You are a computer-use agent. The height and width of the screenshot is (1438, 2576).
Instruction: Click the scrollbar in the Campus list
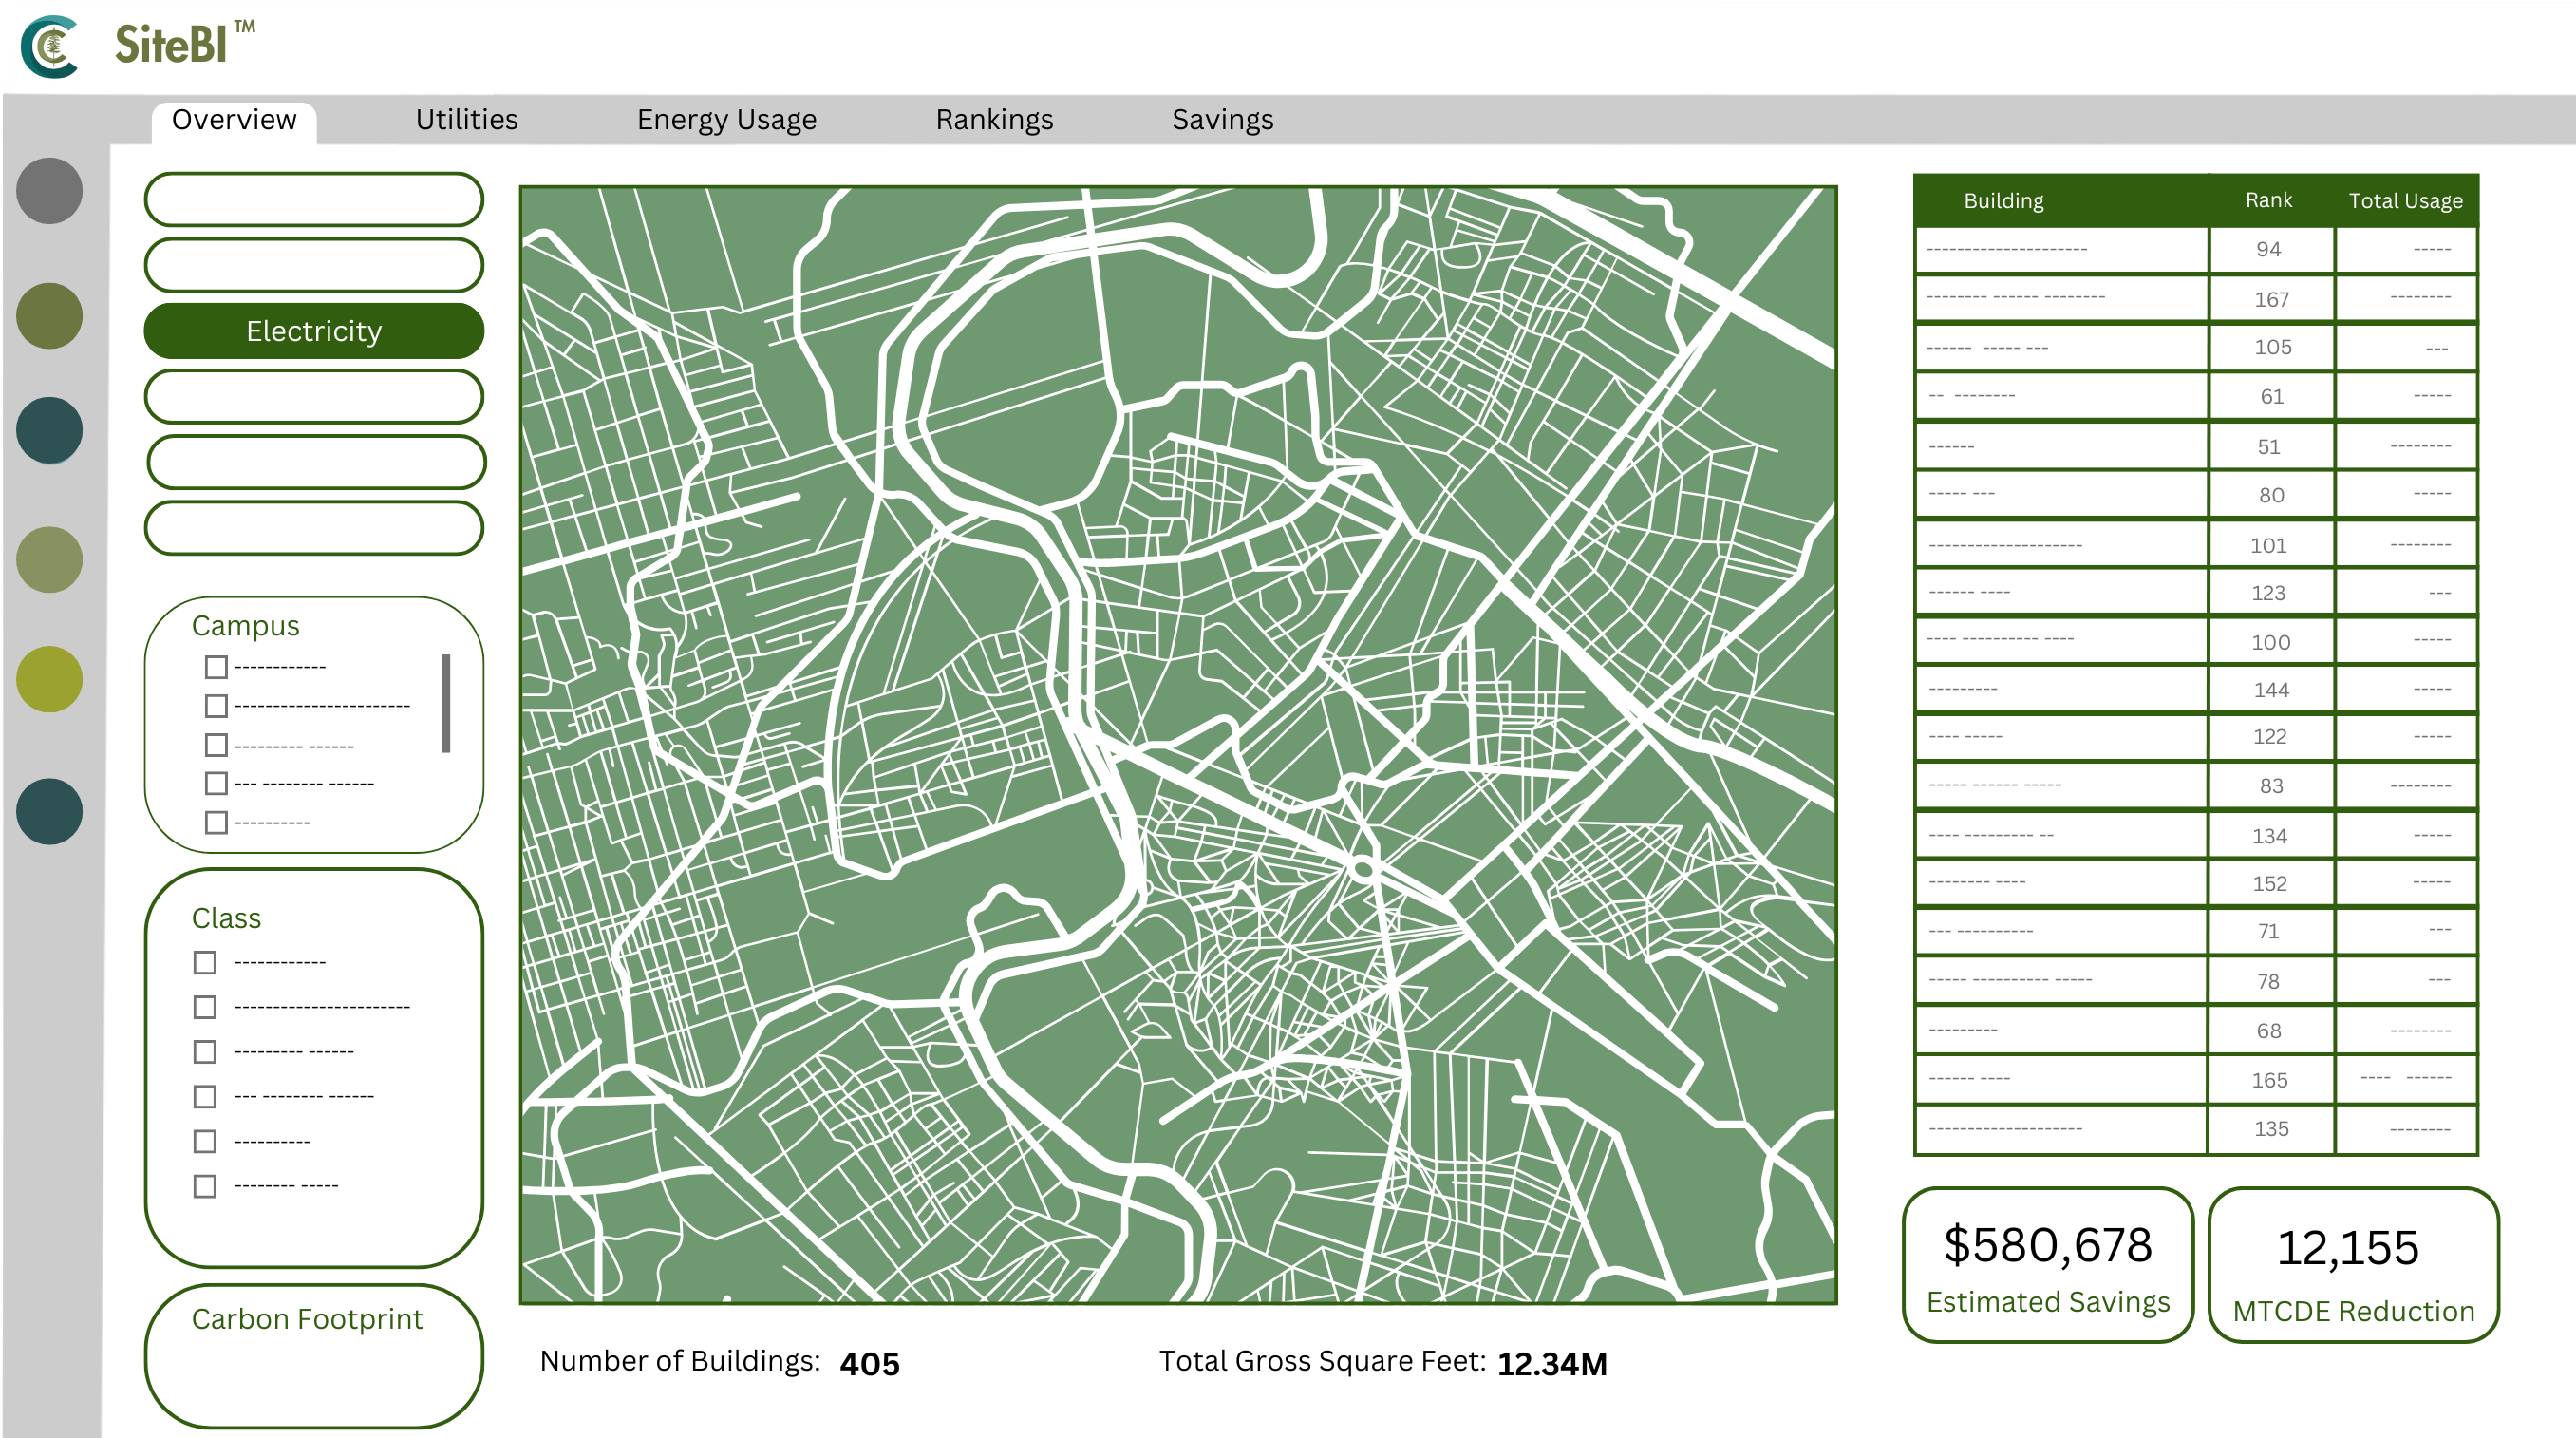click(x=446, y=703)
